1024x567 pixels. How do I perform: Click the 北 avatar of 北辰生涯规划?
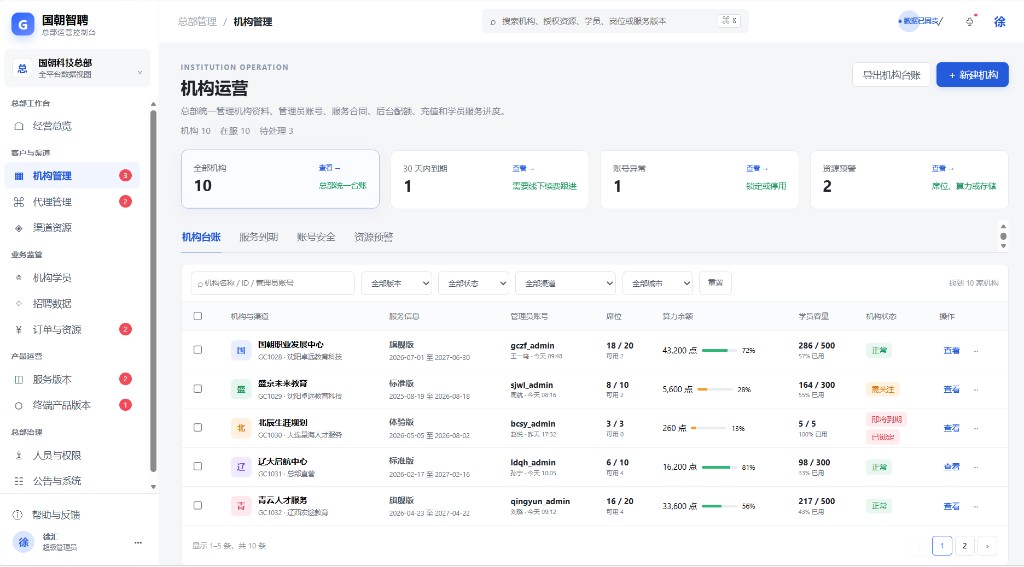(241, 428)
